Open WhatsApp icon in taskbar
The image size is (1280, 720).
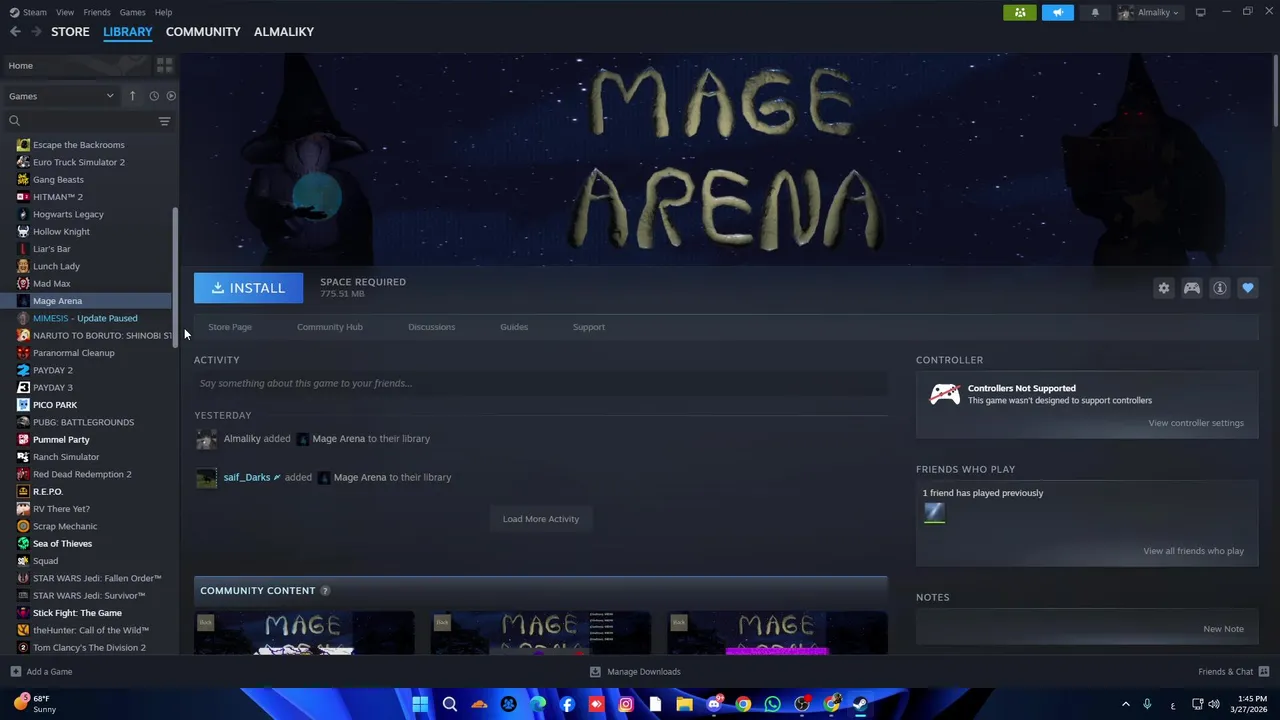click(772, 704)
